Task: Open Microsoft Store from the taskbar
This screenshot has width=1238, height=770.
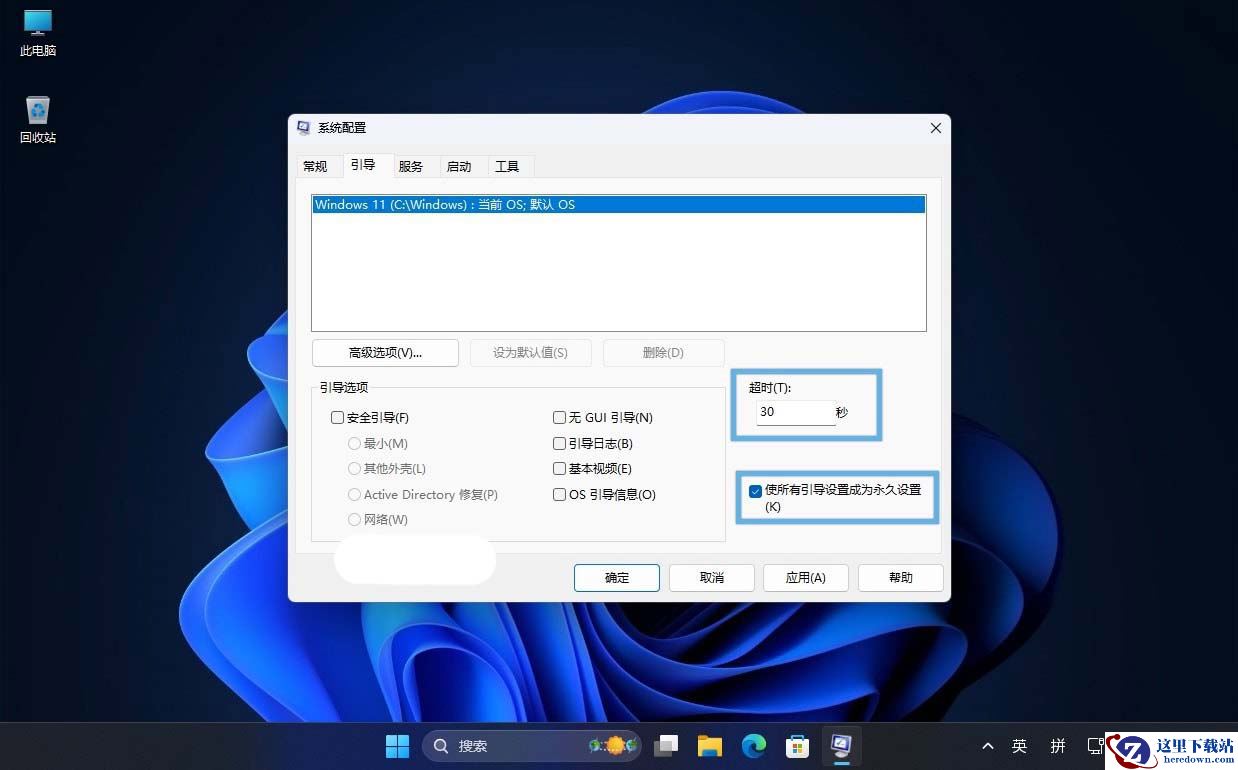Action: pyautogui.click(x=797, y=746)
